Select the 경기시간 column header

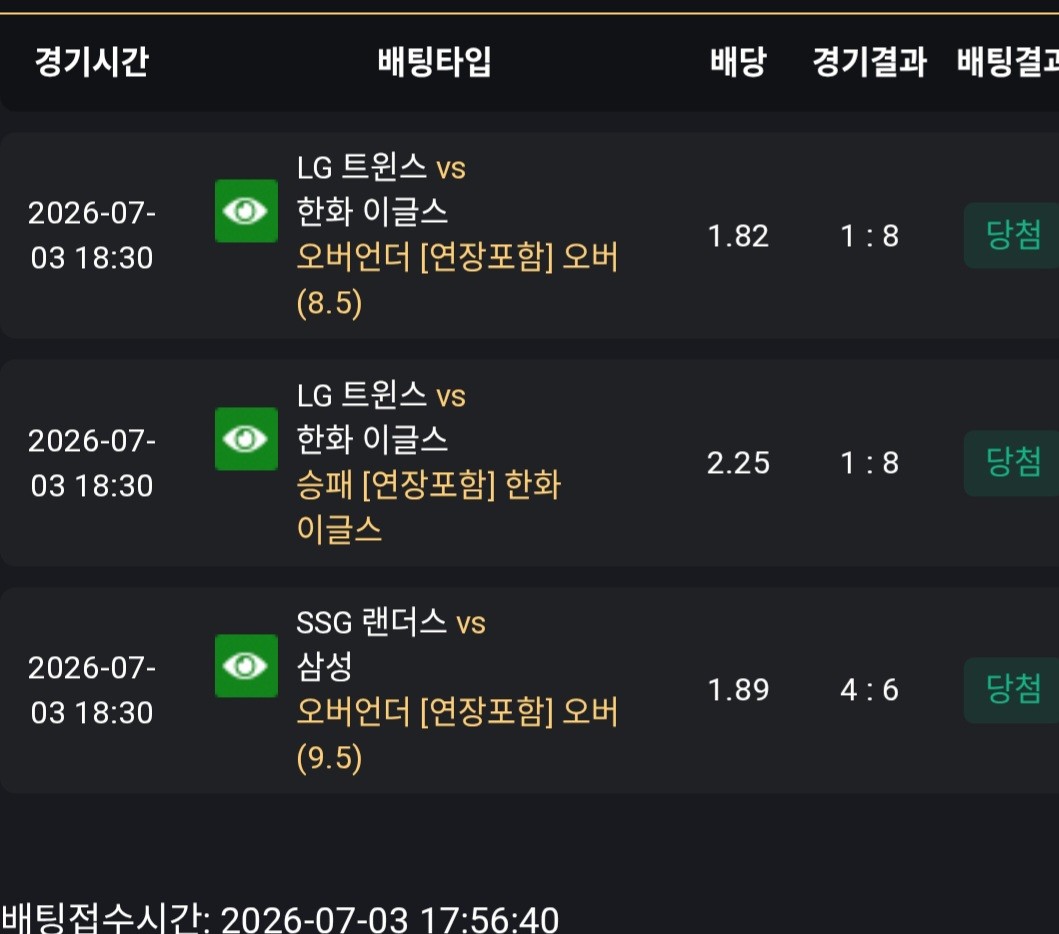pyautogui.click(x=91, y=61)
